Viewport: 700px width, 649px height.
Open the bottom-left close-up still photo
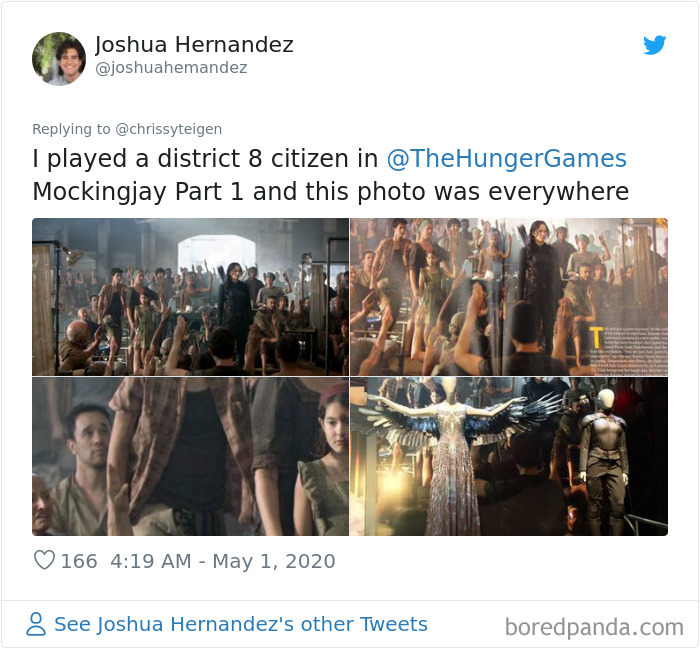click(190, 457)
